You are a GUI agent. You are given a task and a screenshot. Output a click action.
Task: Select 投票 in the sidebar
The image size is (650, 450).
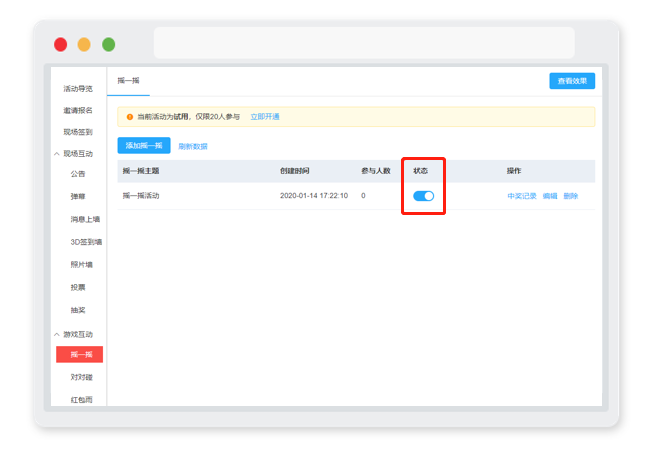coord(78,287)
